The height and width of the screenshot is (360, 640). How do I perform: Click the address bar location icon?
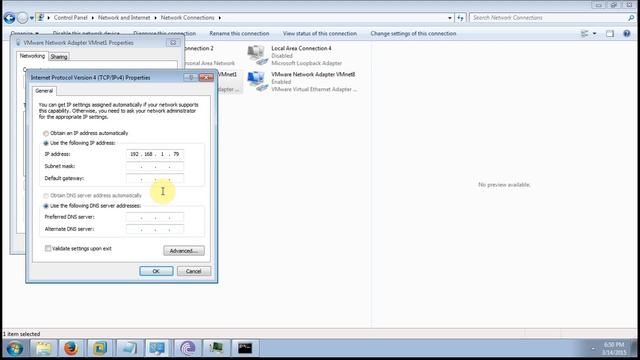point(40,18)
